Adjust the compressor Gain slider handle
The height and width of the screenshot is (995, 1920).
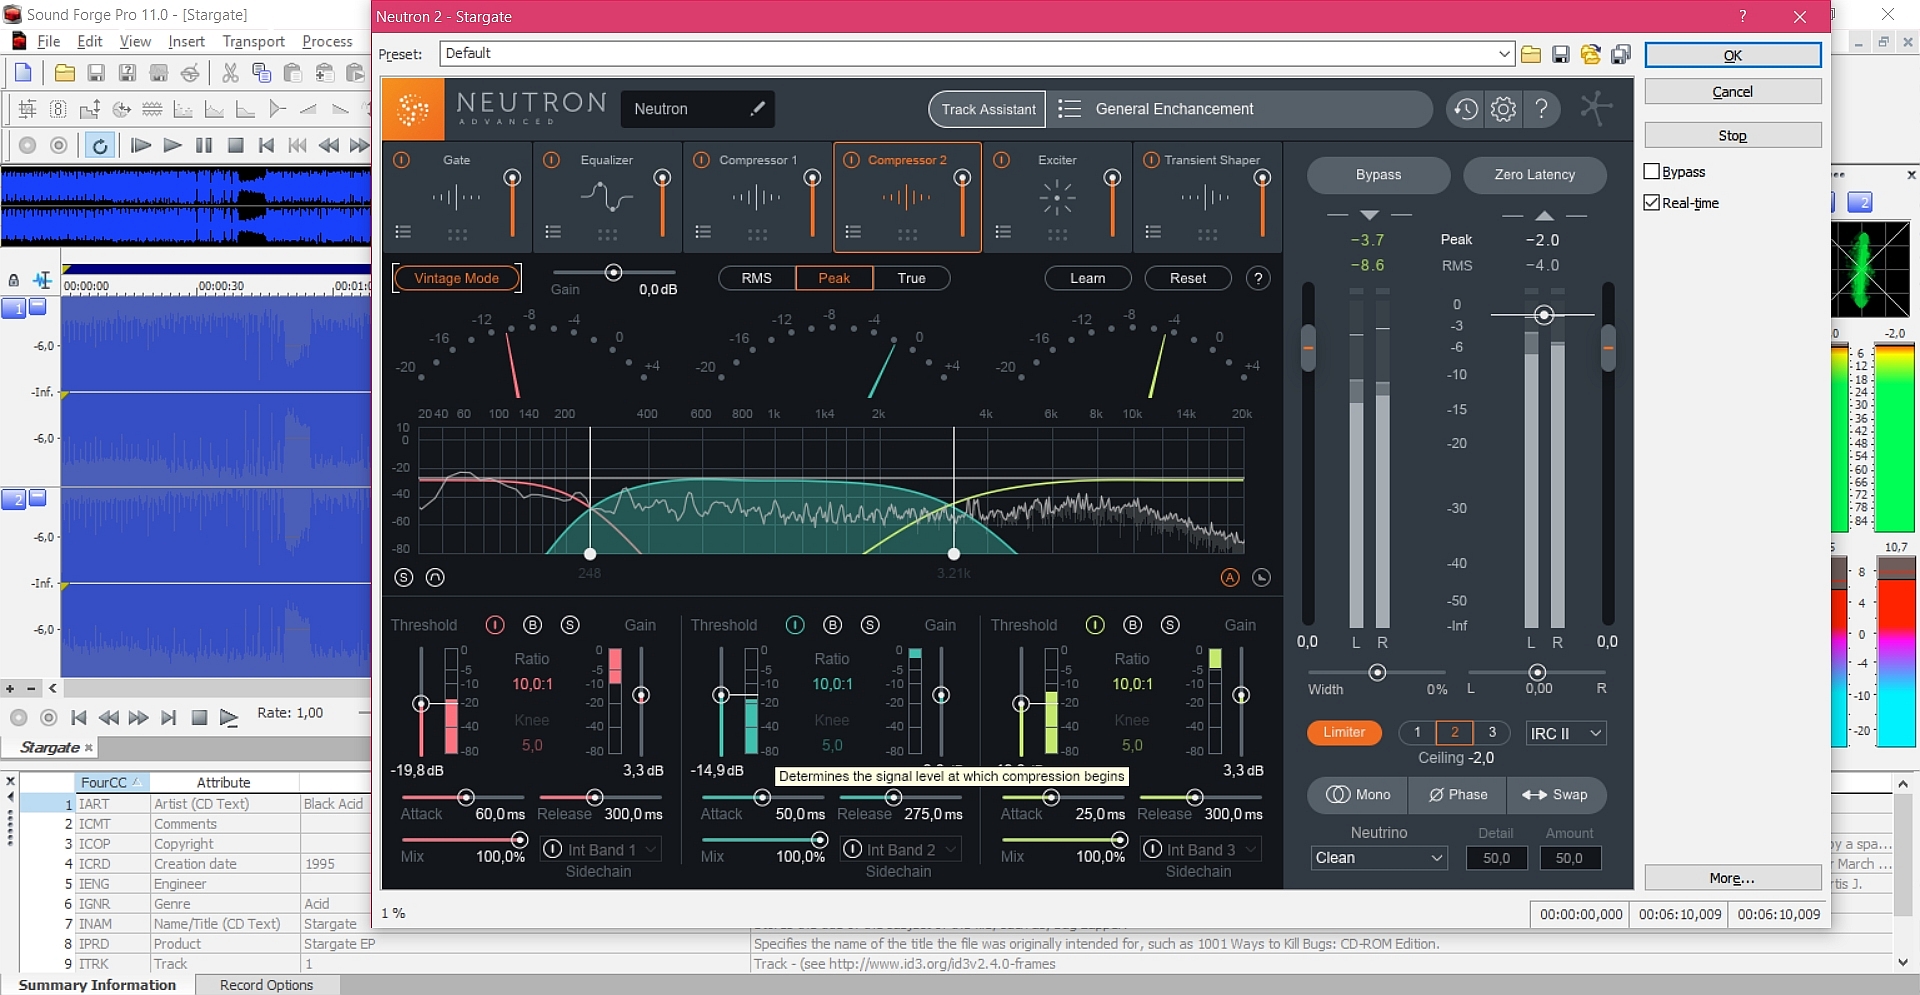[614, 272]
